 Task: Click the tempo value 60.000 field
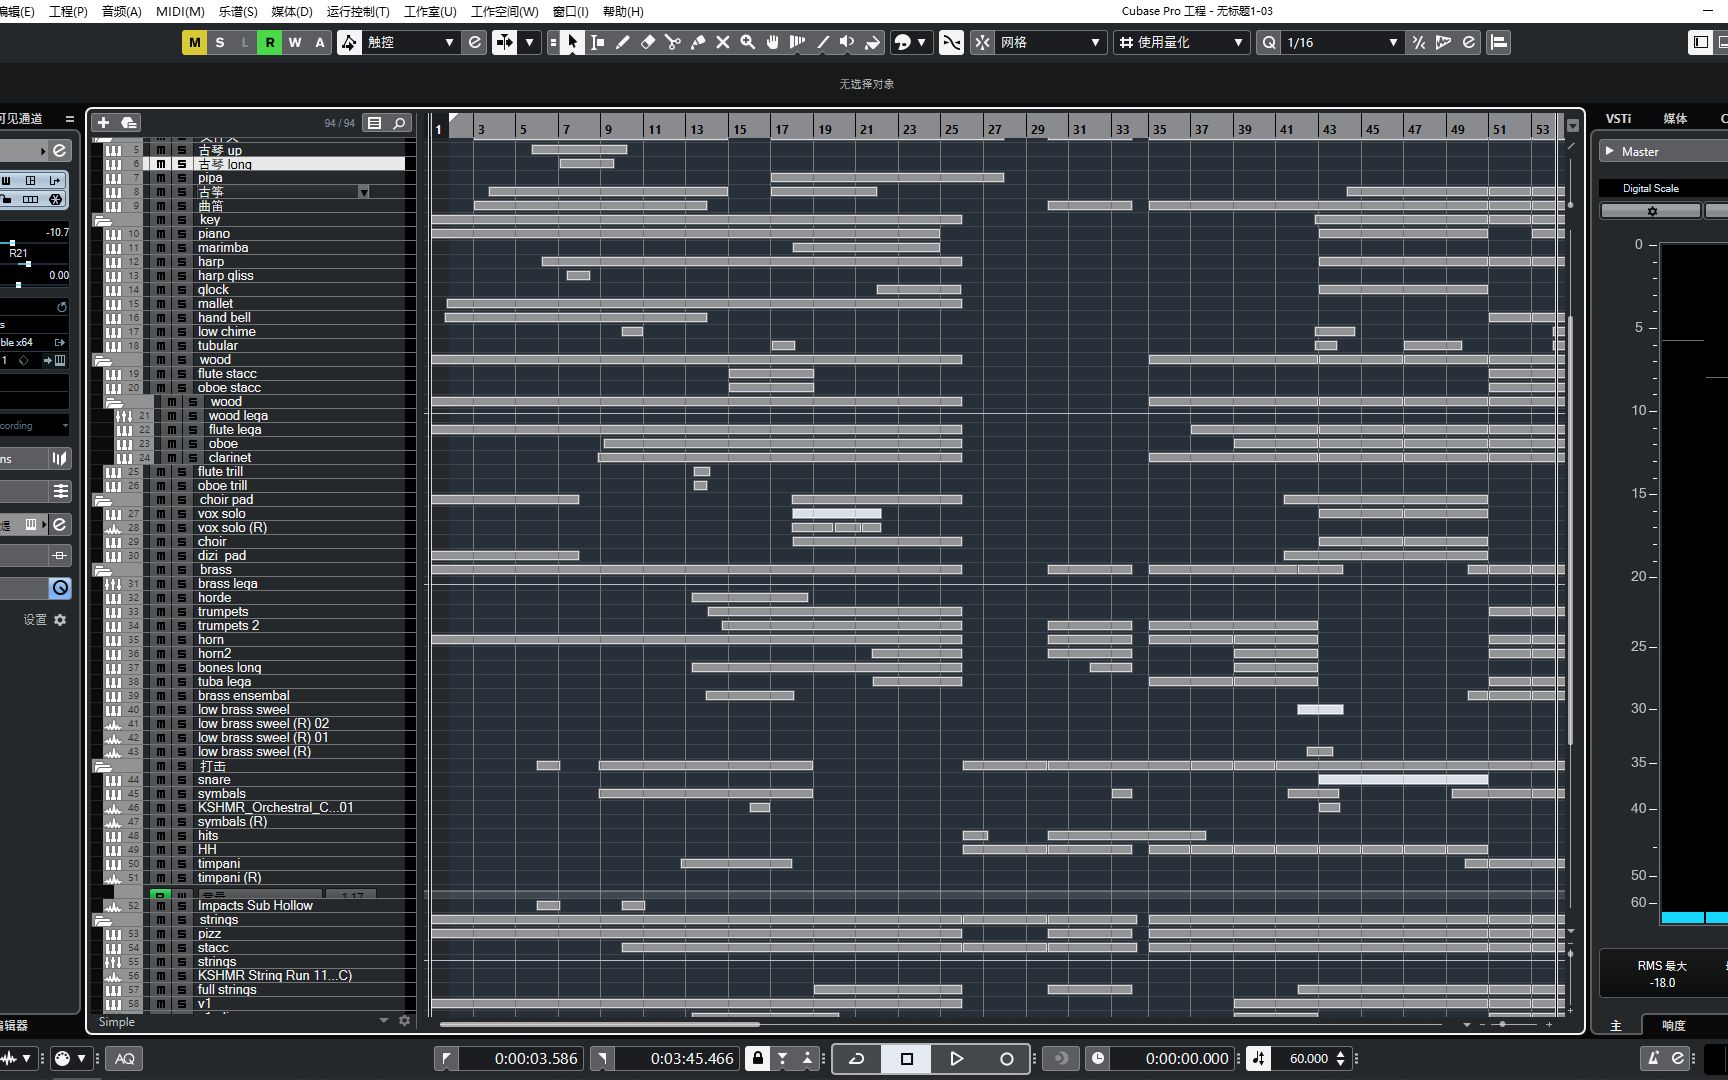coord(1309,1058)
